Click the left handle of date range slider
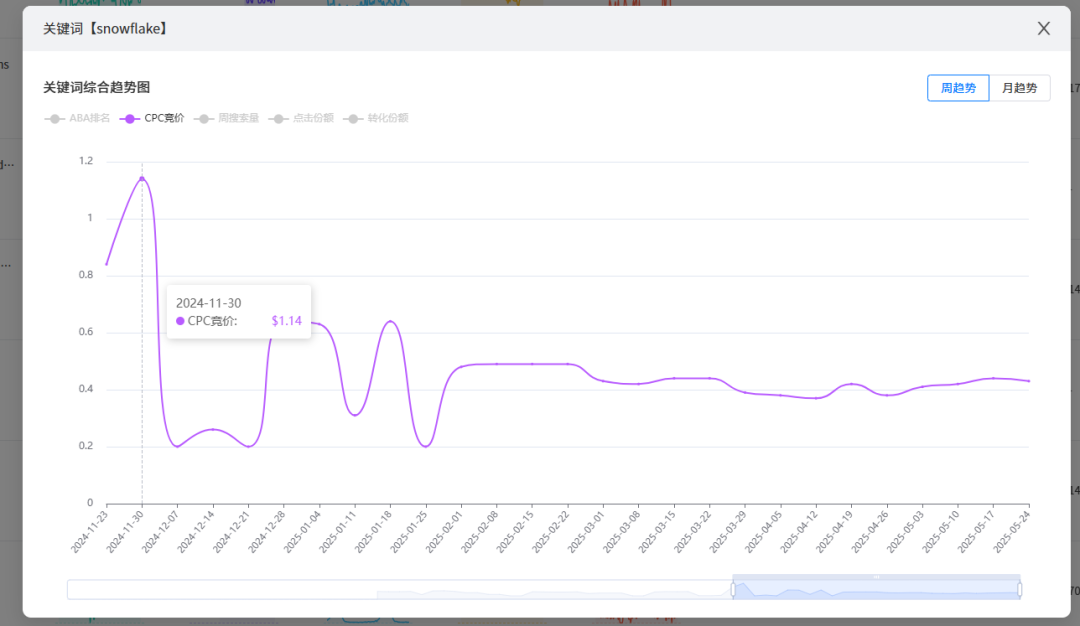The width and height of the screenshot is (1080, 626). point(733,590)
